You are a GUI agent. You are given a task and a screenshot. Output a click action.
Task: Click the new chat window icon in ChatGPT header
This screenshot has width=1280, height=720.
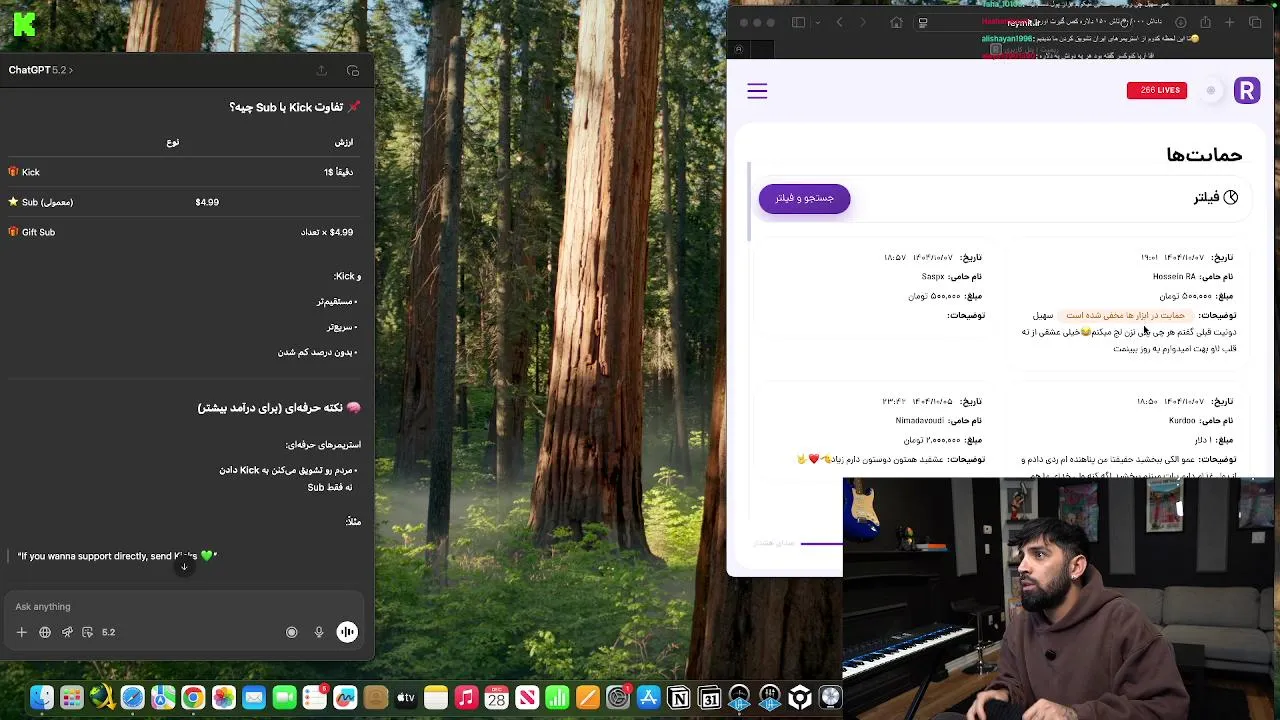tap(353, 70)
